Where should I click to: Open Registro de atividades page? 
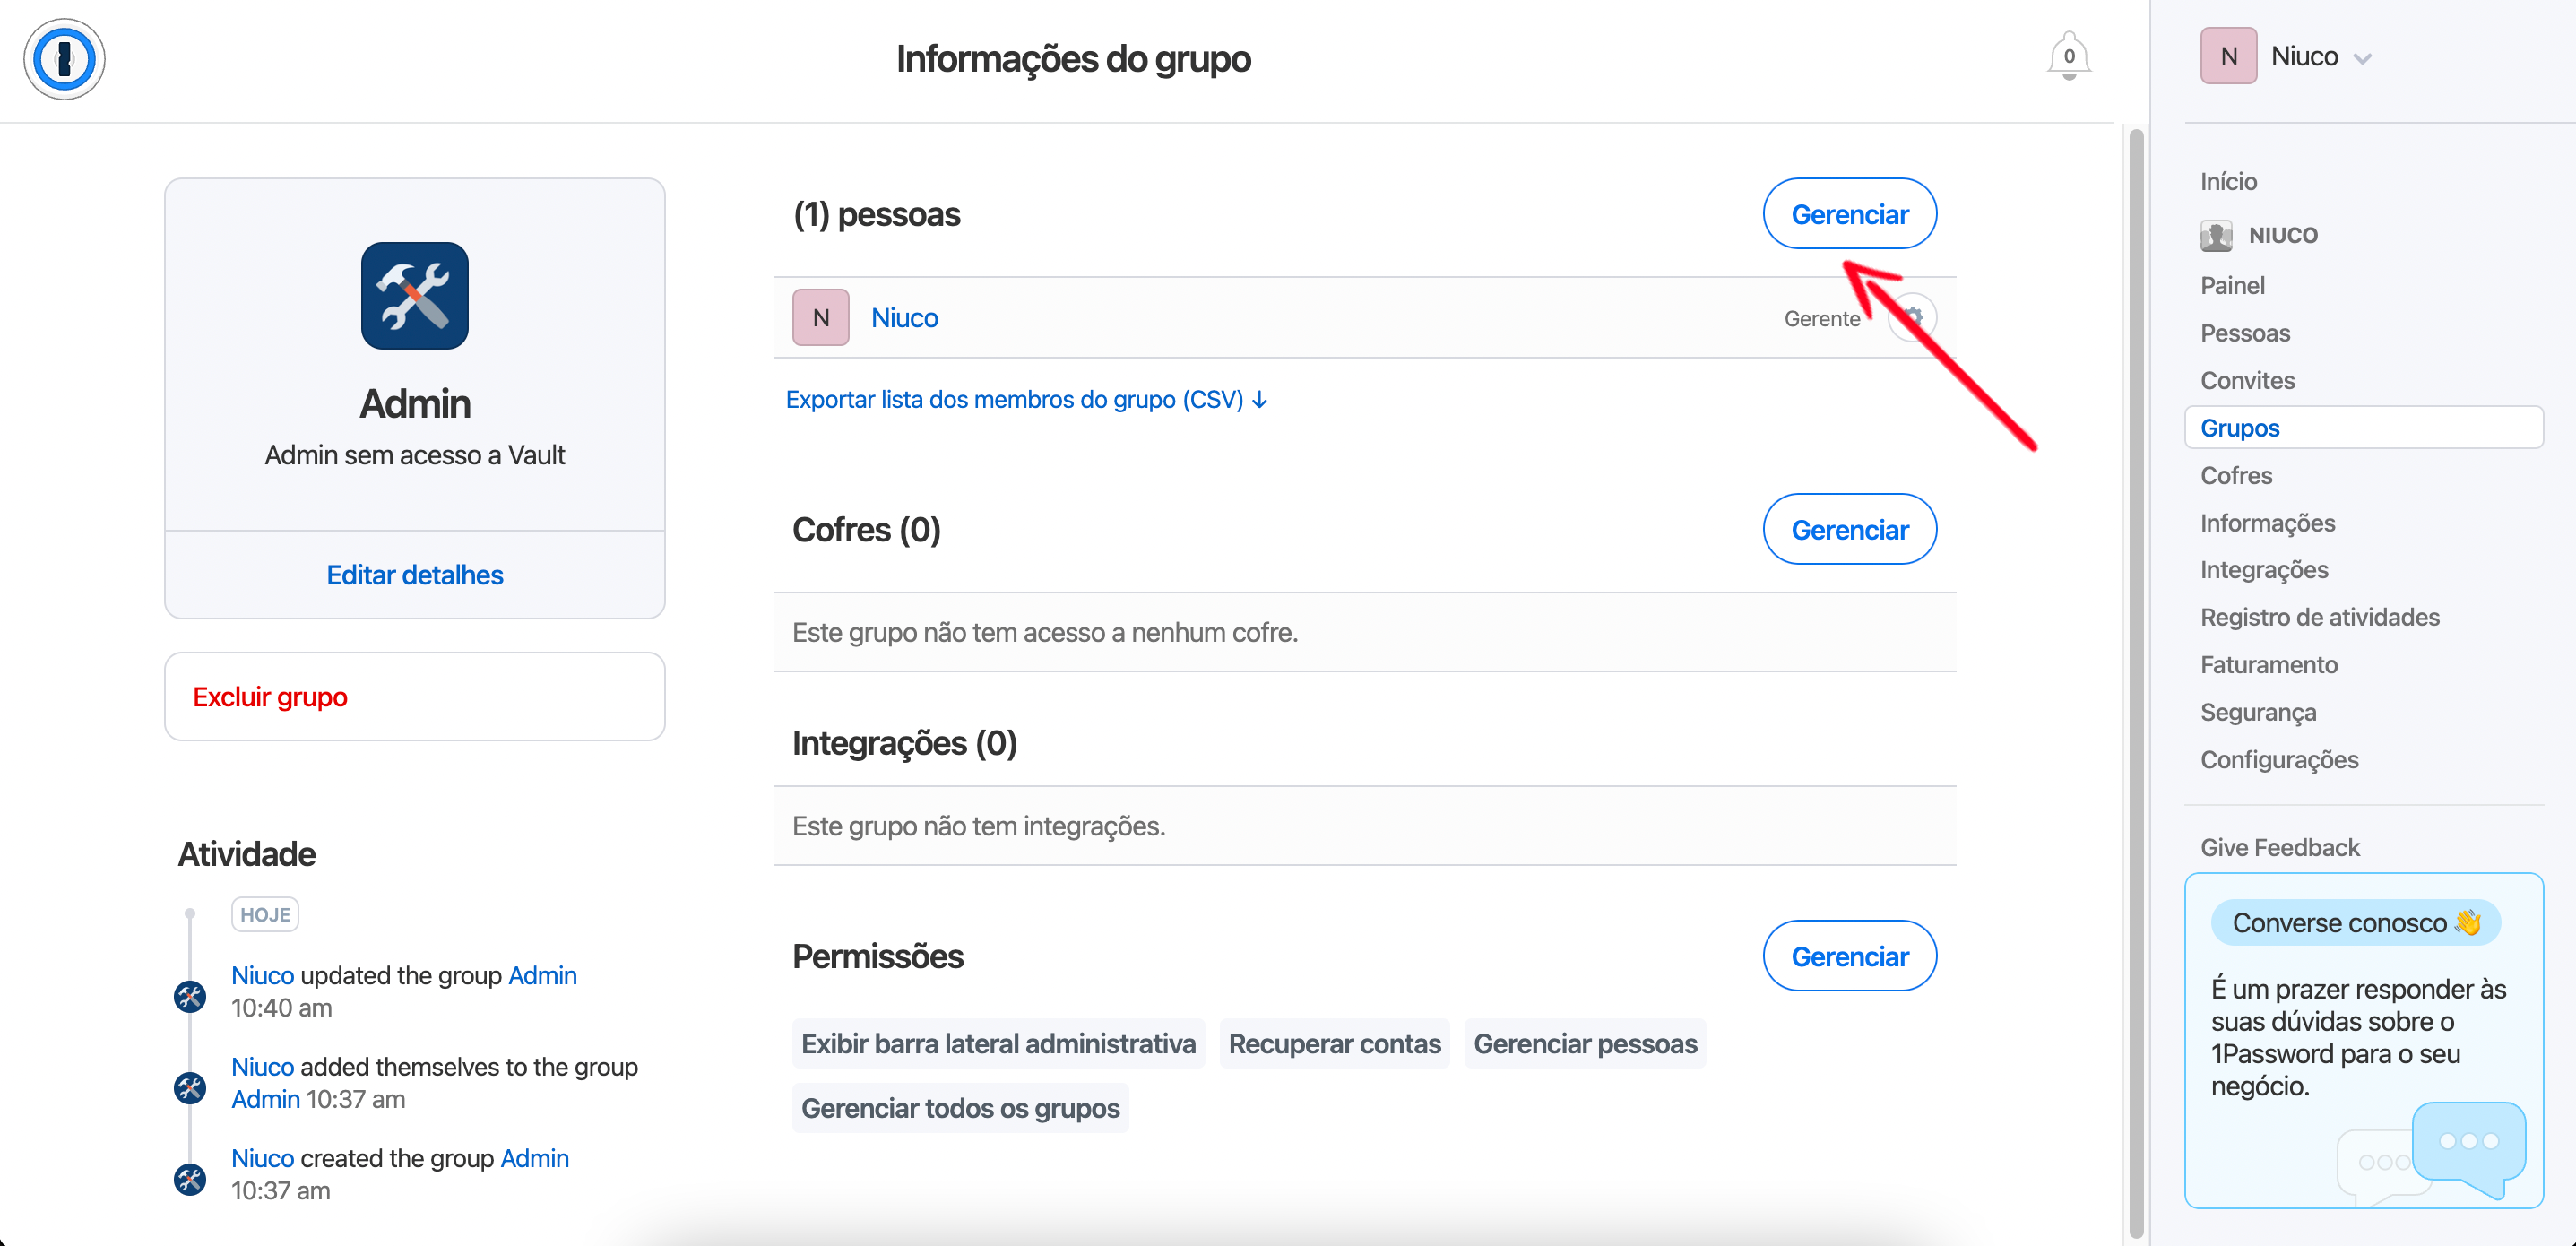pyautogui.click(x=2319, y=617)
